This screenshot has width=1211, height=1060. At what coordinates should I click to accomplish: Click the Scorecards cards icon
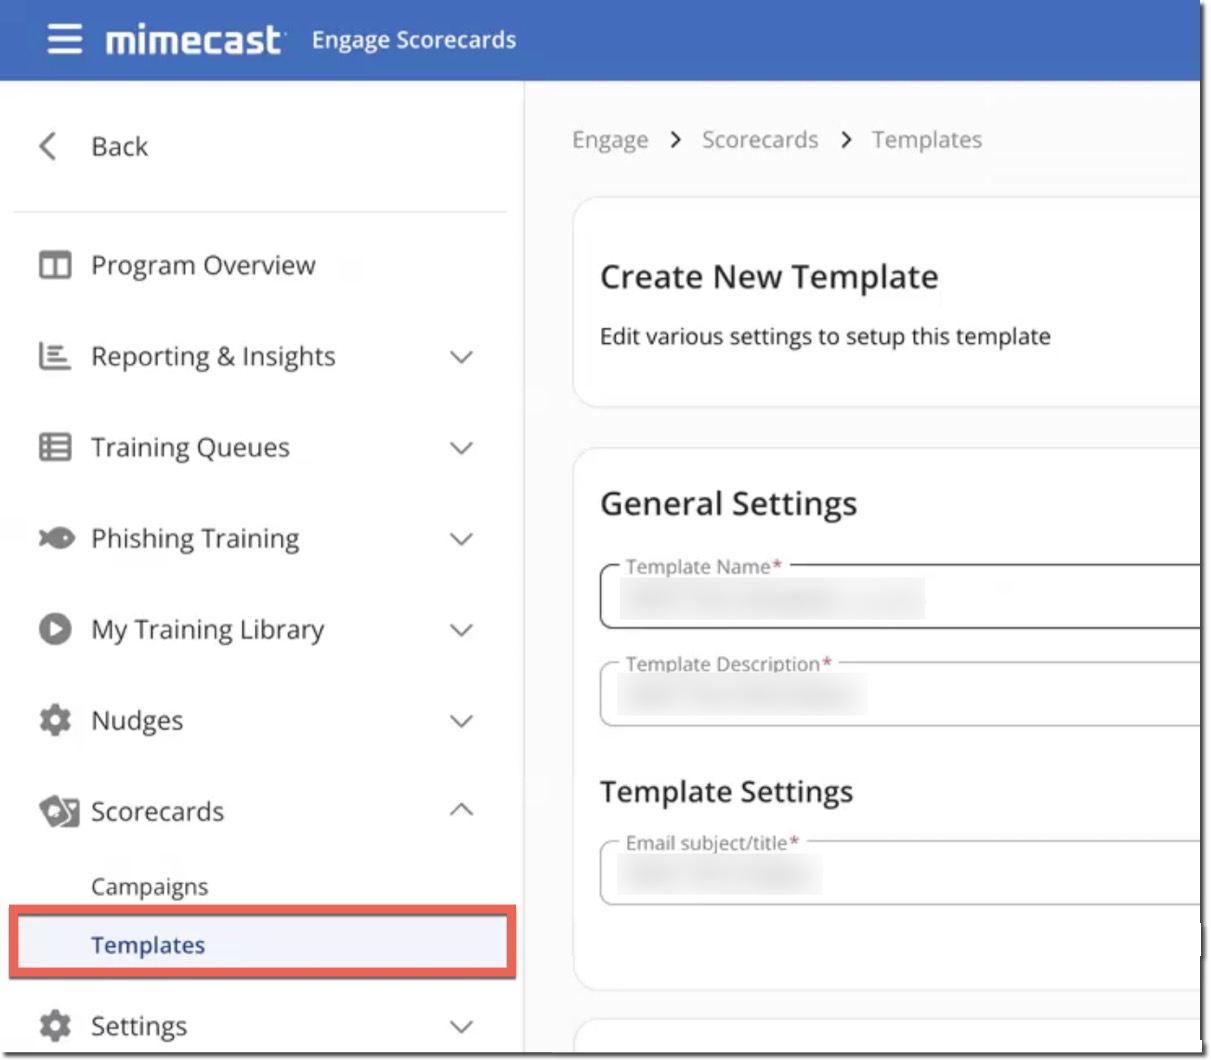coord(56,811)
